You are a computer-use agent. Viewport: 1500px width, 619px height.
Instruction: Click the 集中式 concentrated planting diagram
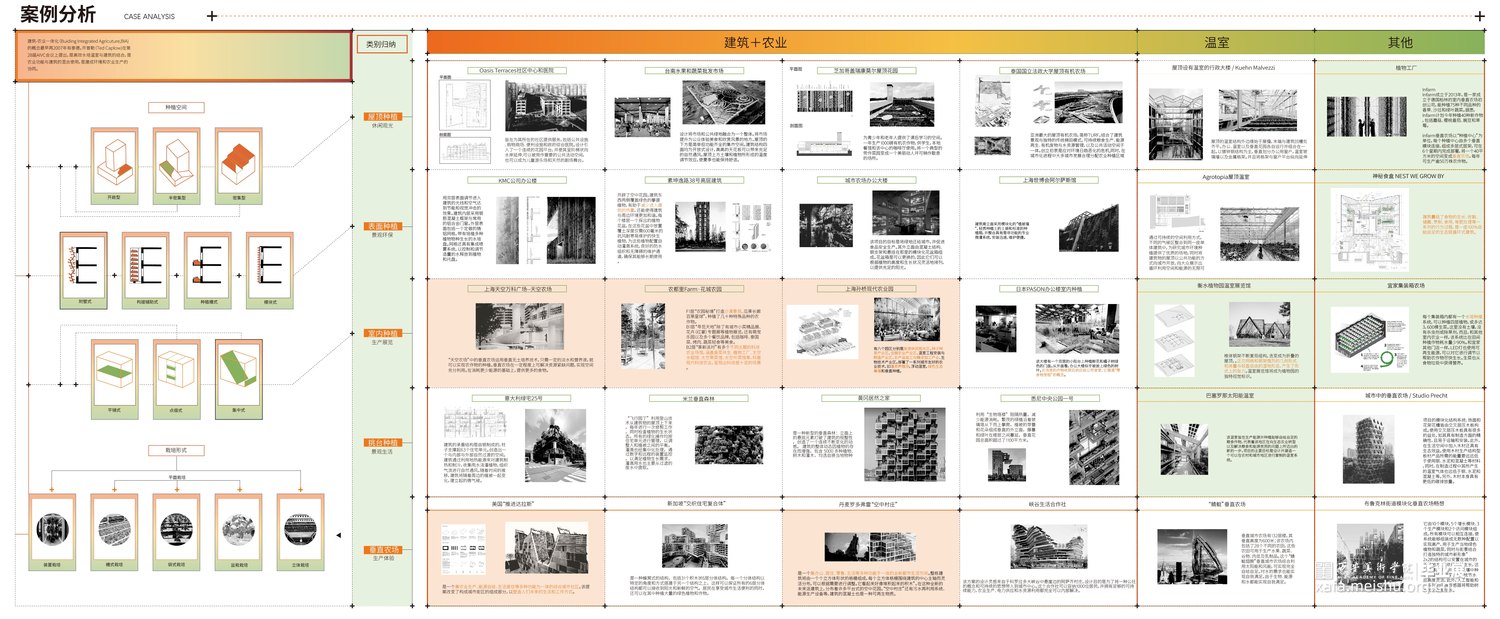[x=237, y=370]
